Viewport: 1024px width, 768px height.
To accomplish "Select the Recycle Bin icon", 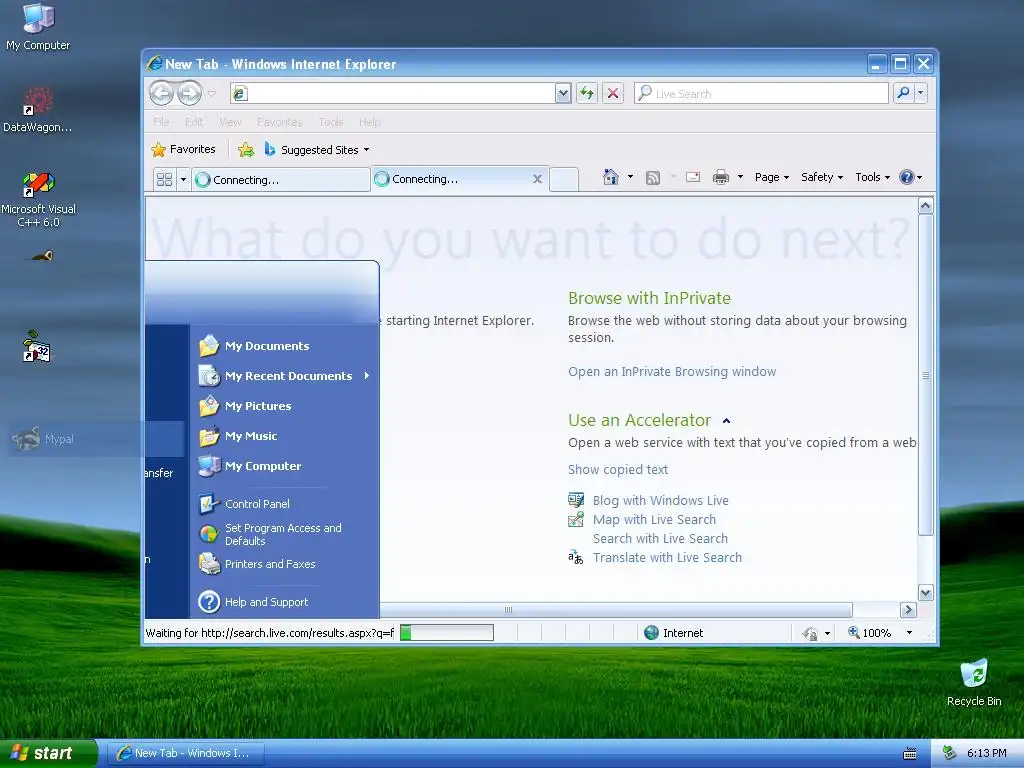I will pos(974,682).
